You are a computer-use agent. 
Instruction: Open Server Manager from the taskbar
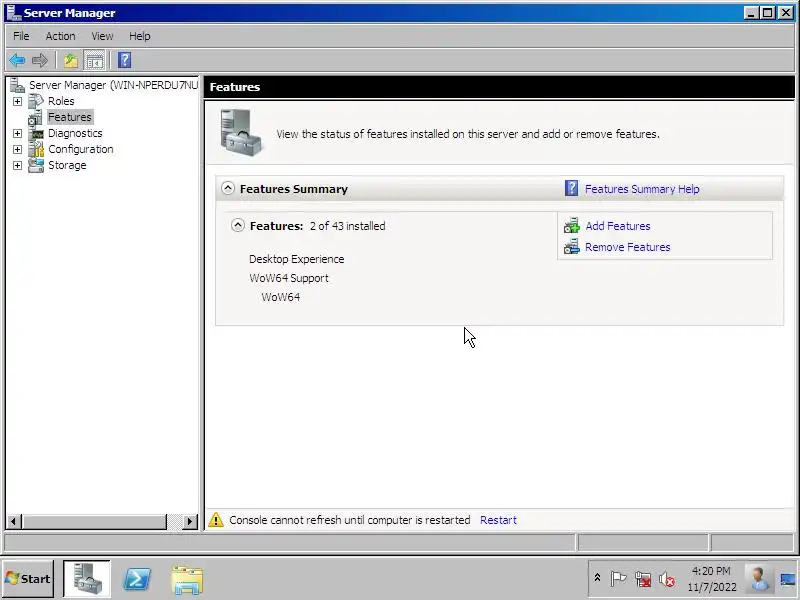pyautogui.click(x=87, y=579)
